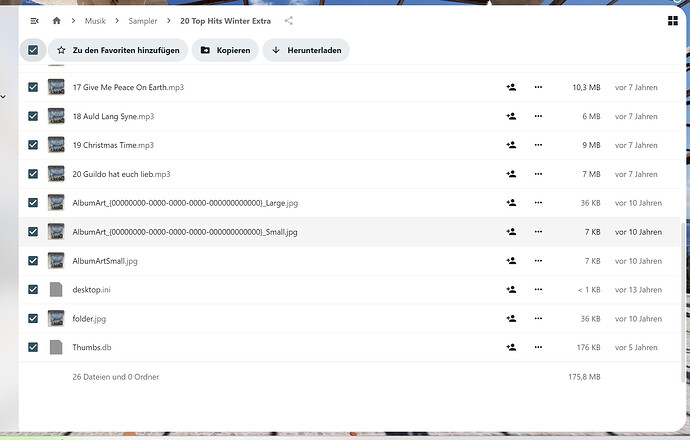Go to the home folder icon
The height and width of the screenshot is (440, 690).
coord(56,21)
